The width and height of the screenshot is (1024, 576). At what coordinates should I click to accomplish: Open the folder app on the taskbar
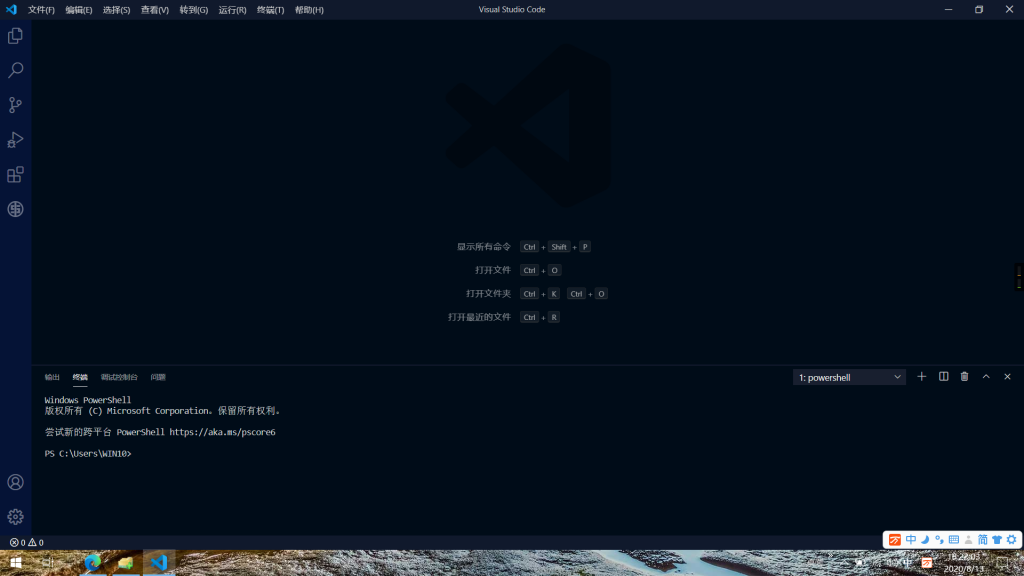coord(125,562)
